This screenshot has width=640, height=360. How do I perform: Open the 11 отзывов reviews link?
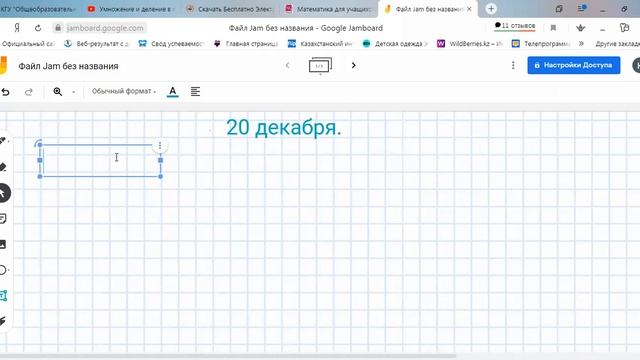[x=514, y=26]
